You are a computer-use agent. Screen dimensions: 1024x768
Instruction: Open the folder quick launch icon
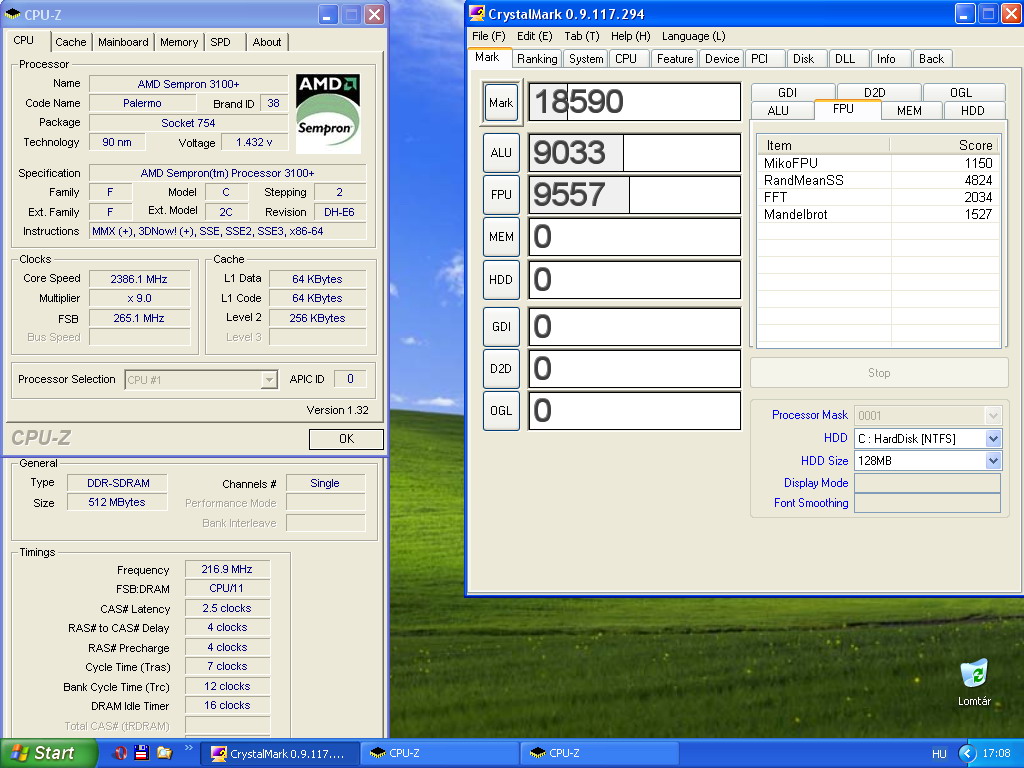(164, 753)
